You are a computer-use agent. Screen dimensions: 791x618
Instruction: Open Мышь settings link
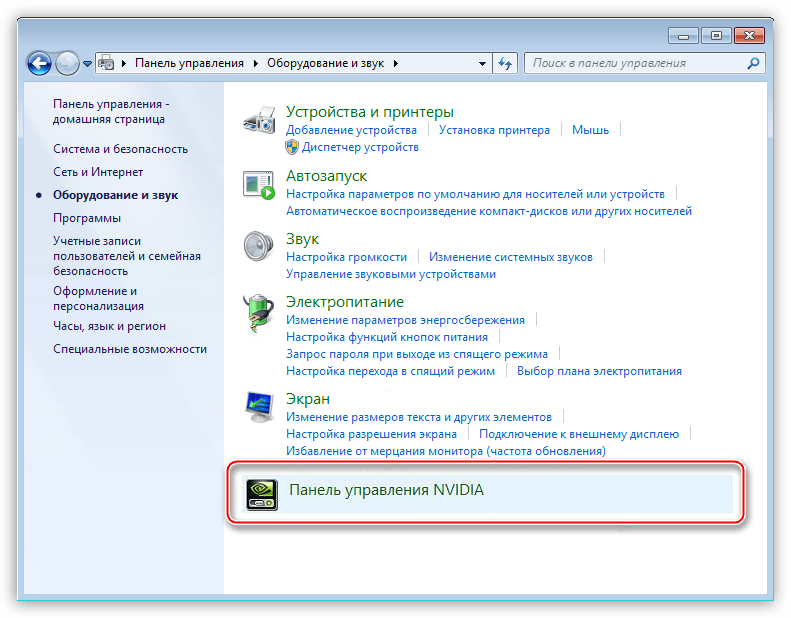point(590,130)
